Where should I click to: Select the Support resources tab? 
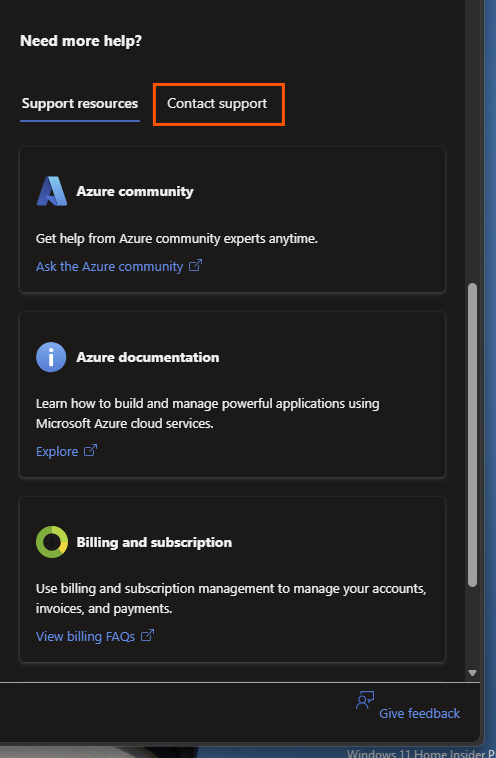(80, 103)
